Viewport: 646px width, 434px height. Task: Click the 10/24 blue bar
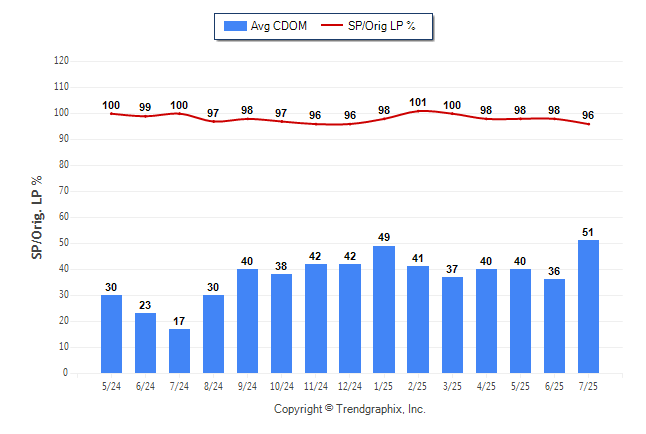click(x=281, y=324)
